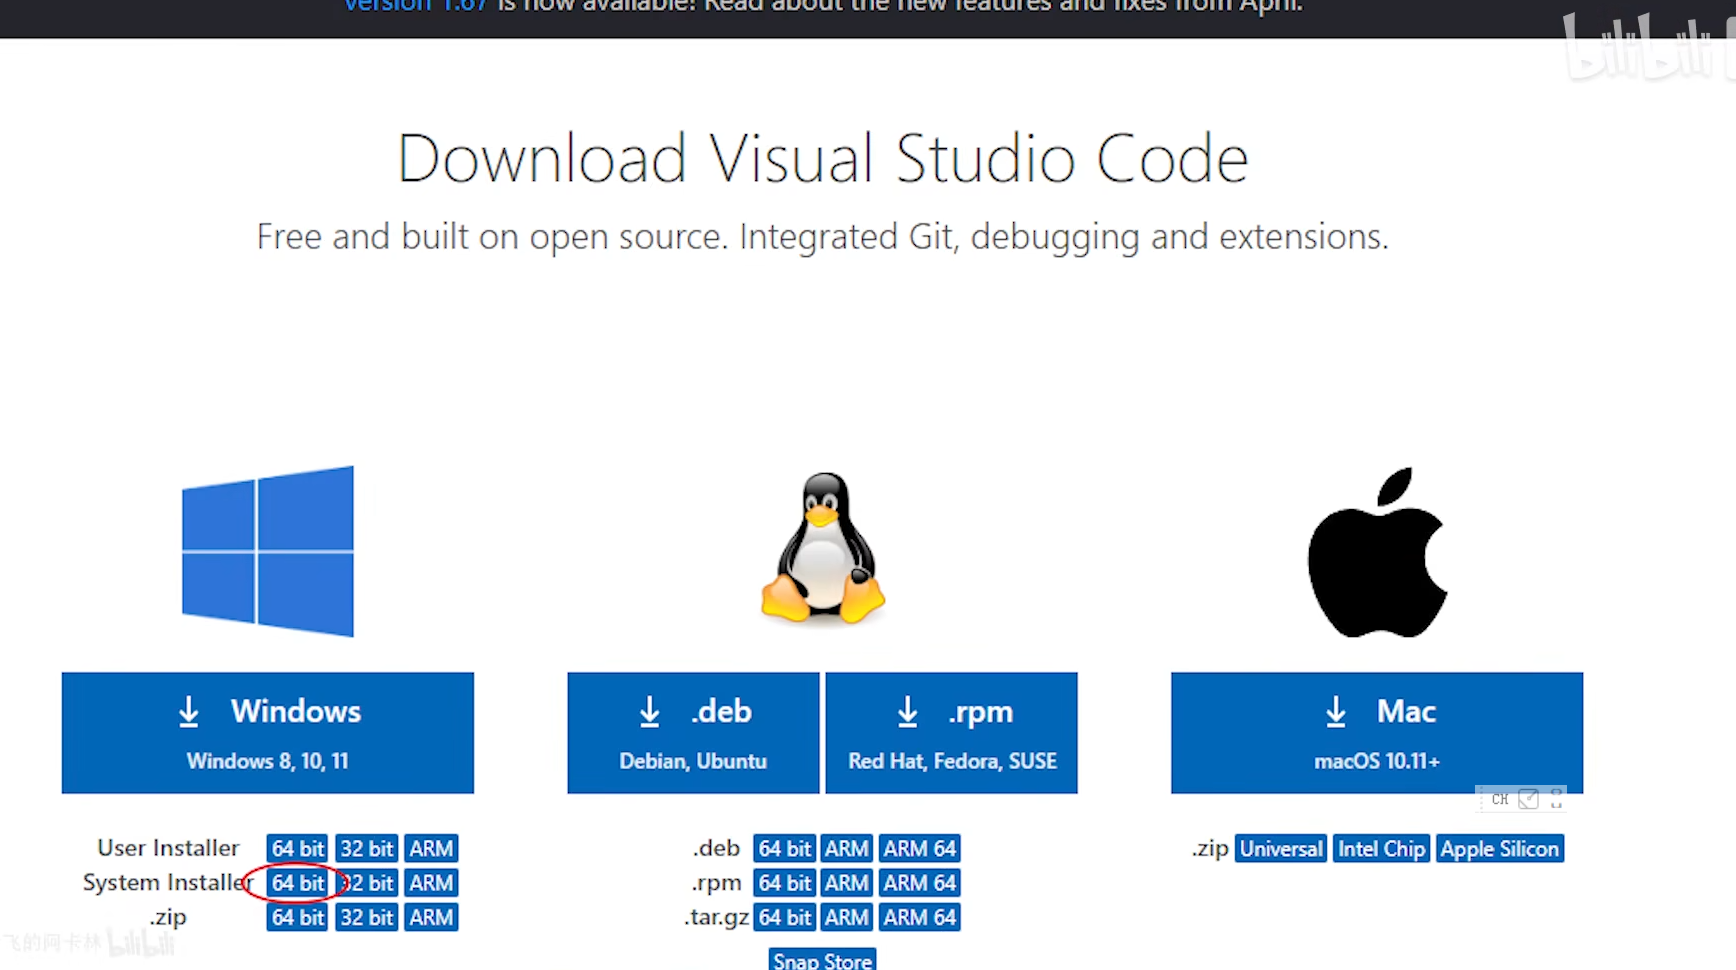Screen dimensions: 1736x970
Task: Click the download arrow on the .rpm button
Action: tap(907, 711)
